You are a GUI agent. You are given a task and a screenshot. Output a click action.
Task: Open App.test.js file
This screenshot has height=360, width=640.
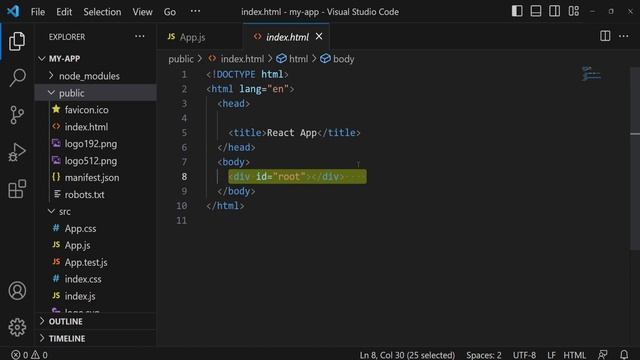click(96, 262)
